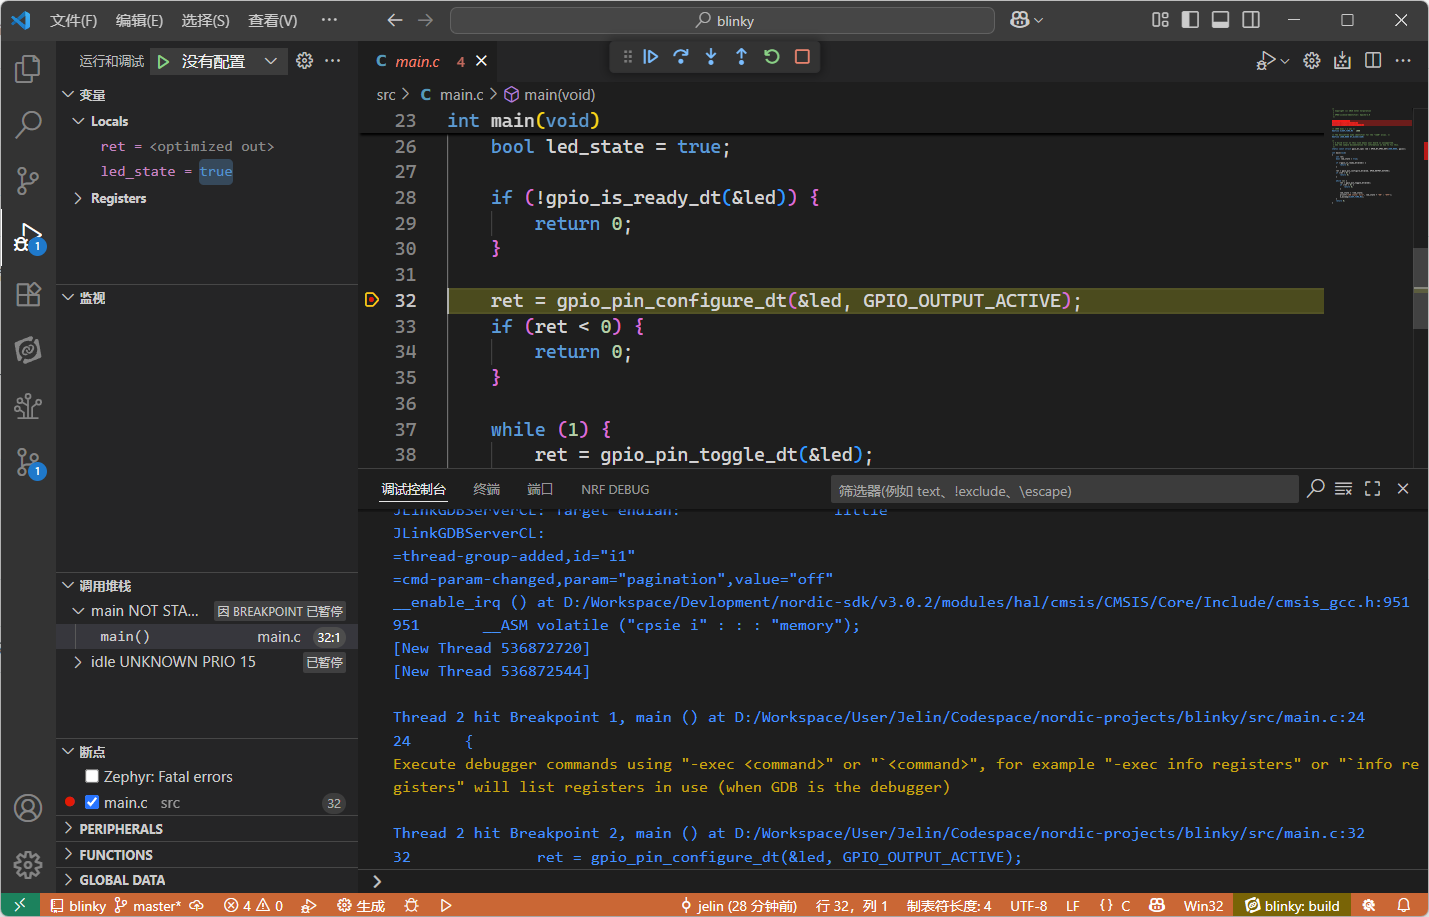Open the Explorer view in activity bar

click(x=28, y=69)
